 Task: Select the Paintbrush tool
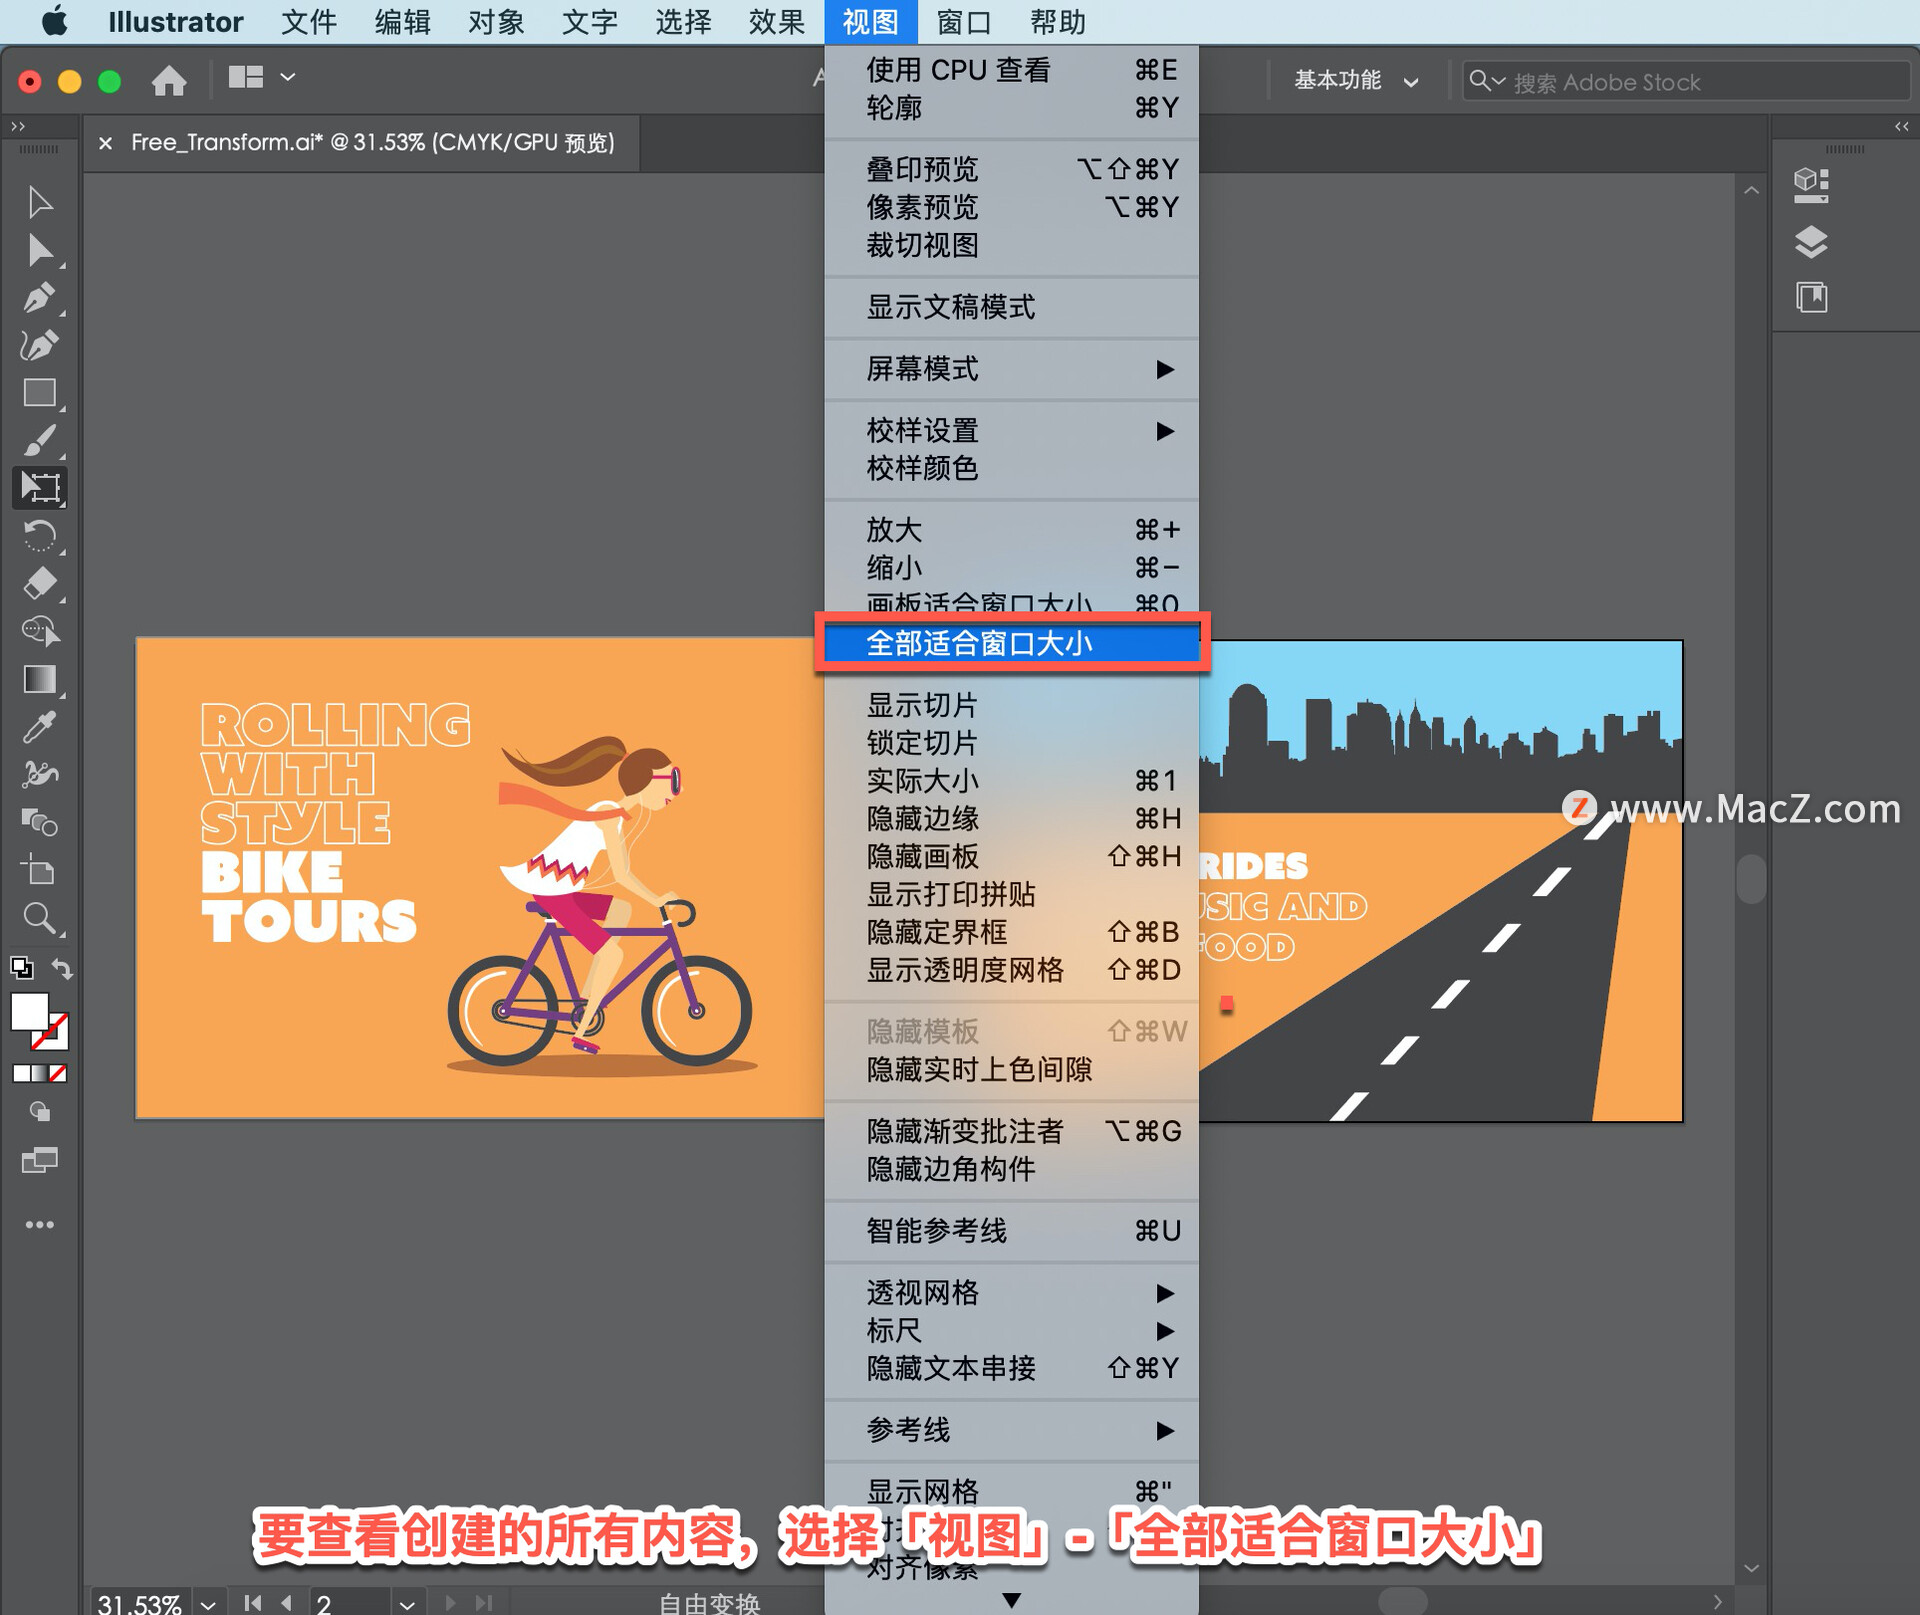(40, 441)
